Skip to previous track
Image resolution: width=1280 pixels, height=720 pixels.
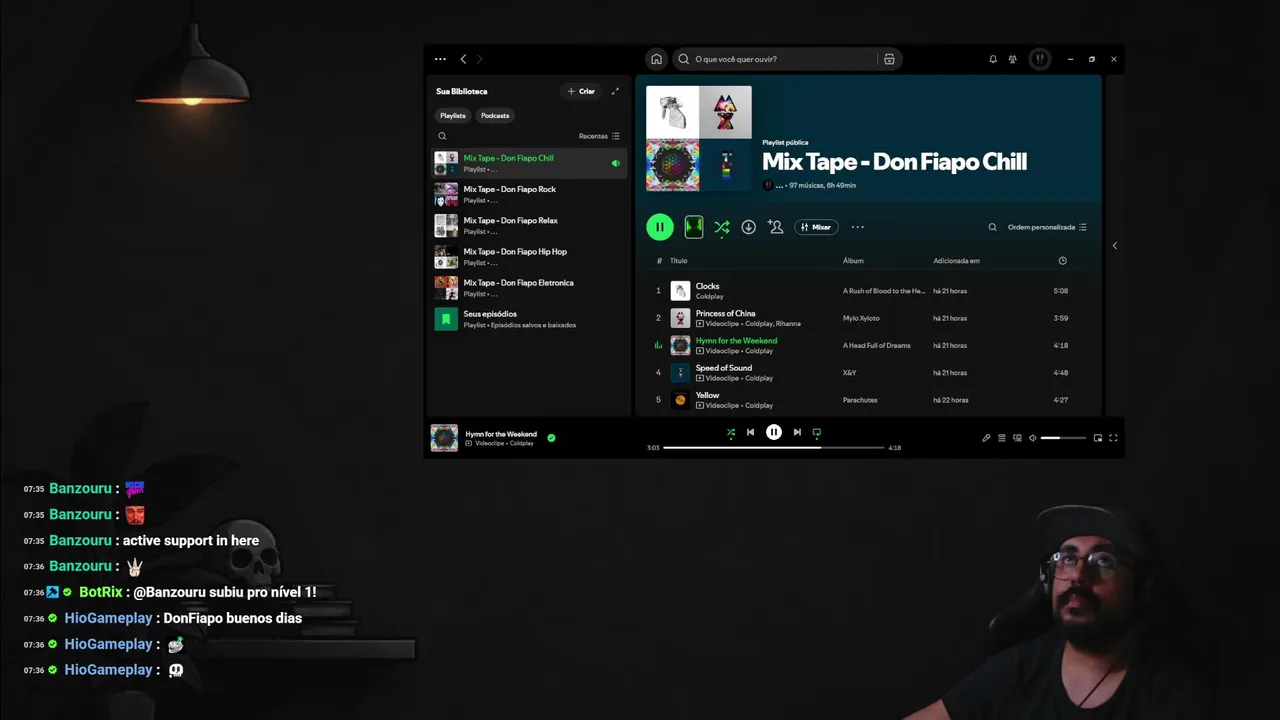(x=750, y=432)
